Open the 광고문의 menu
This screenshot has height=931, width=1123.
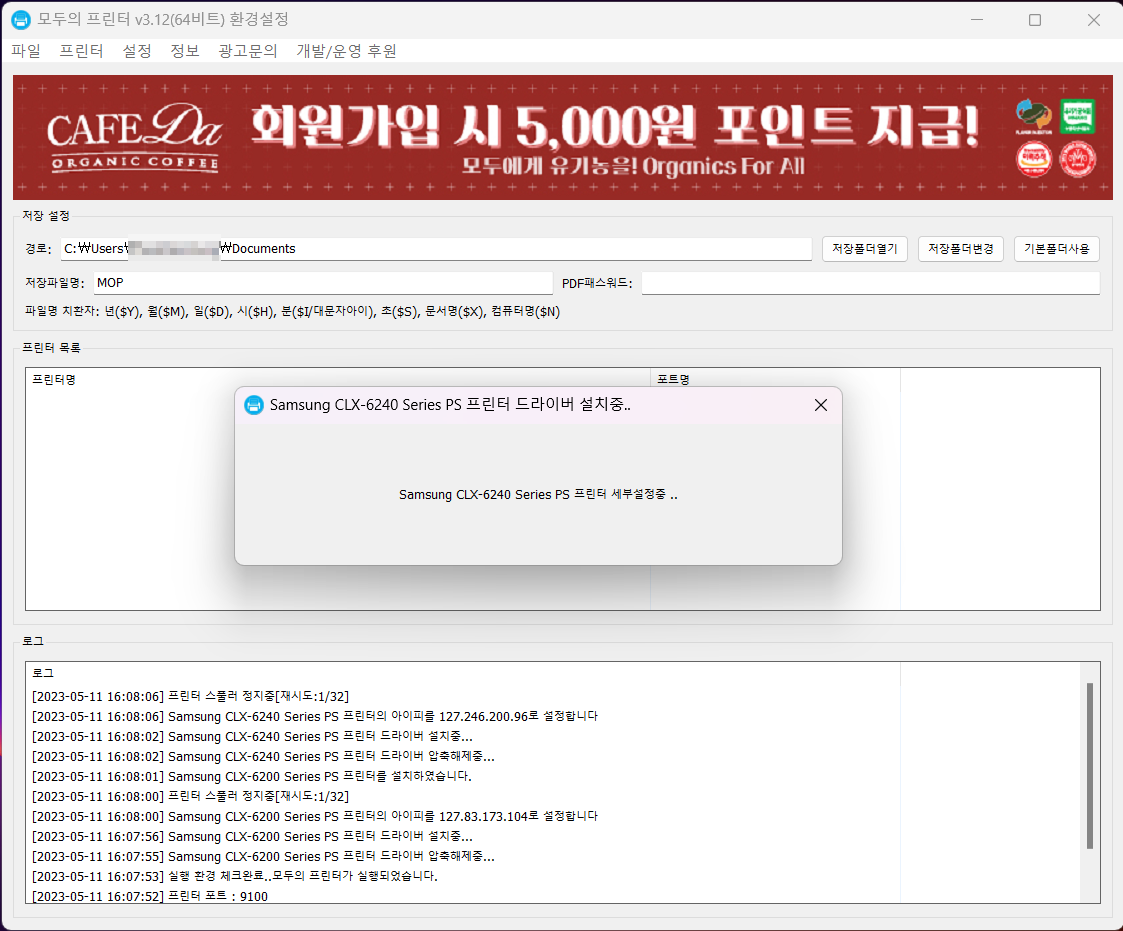click(x=248, y=51)
